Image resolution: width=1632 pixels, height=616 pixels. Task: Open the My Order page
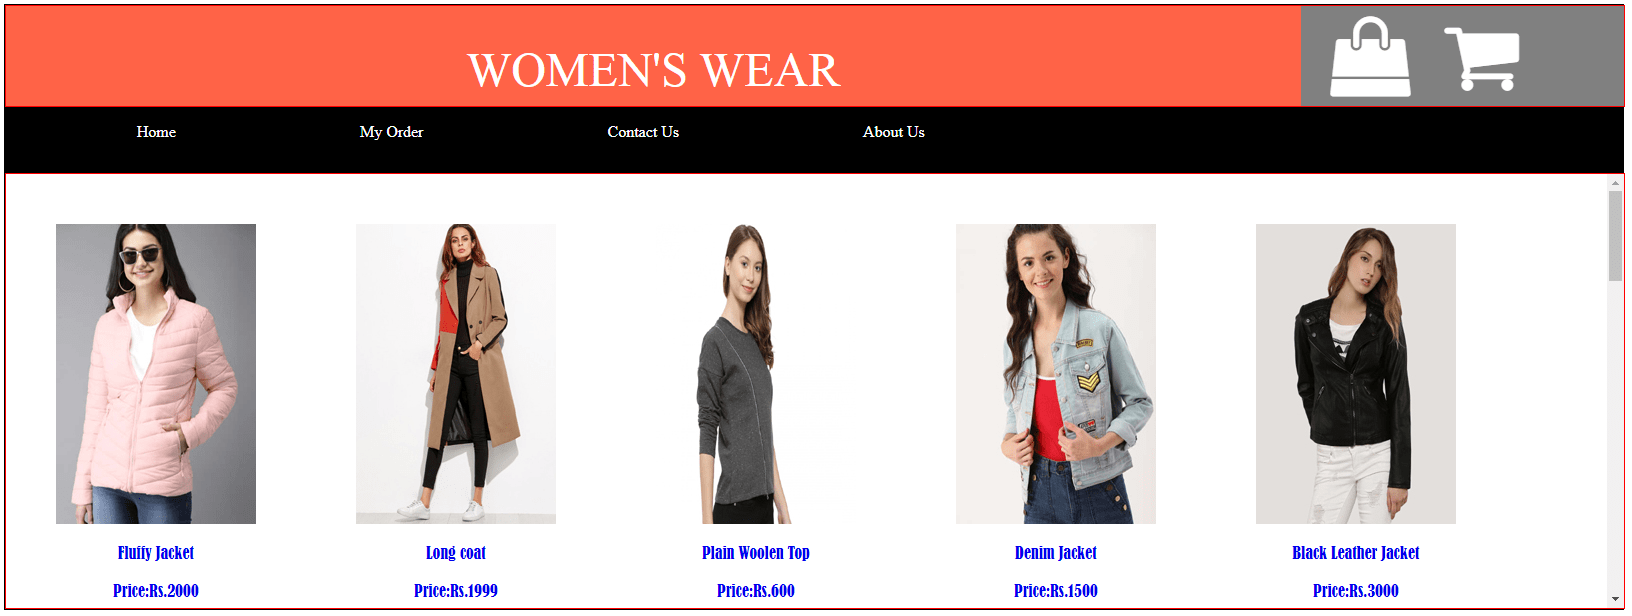pyautogui.click(x=391, y=132)
